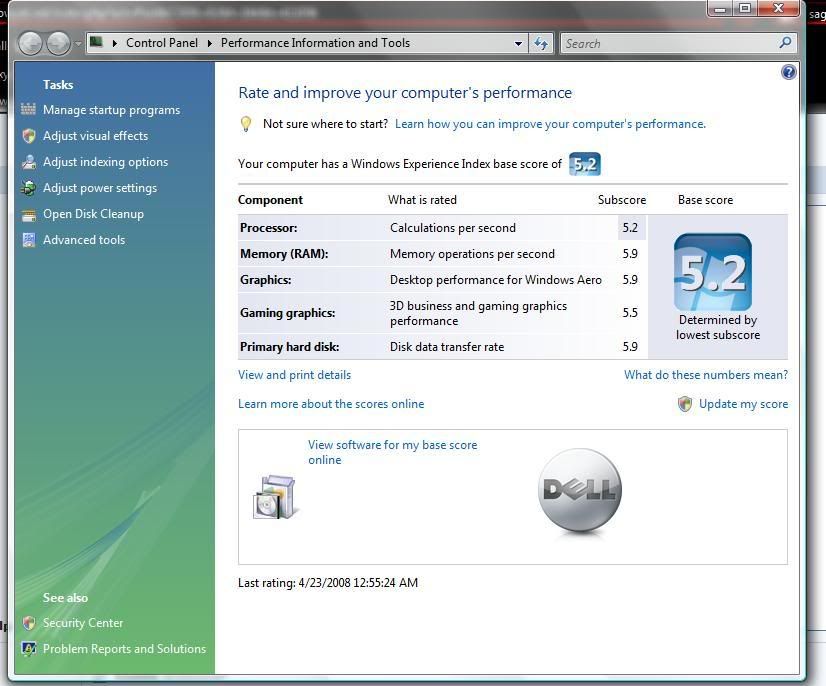
Task: Click the shield icon beside Update my score
Action: [685, 404]
